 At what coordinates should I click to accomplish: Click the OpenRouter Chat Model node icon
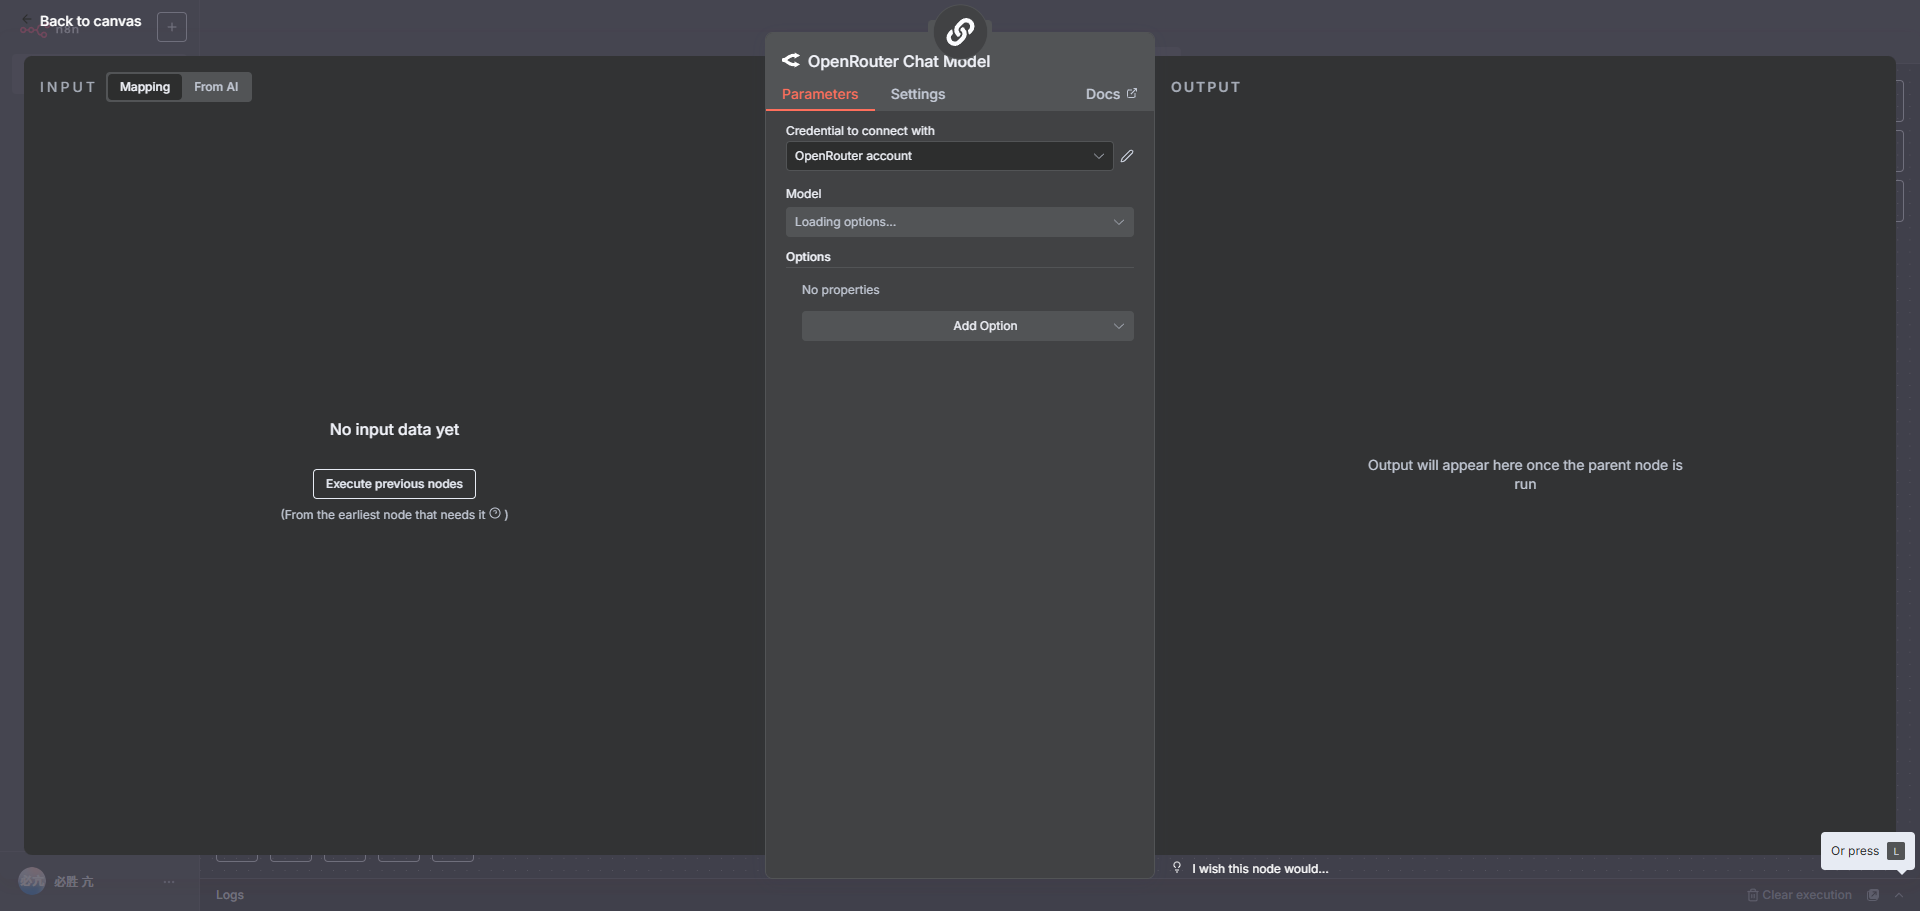[x=790, y=60]
